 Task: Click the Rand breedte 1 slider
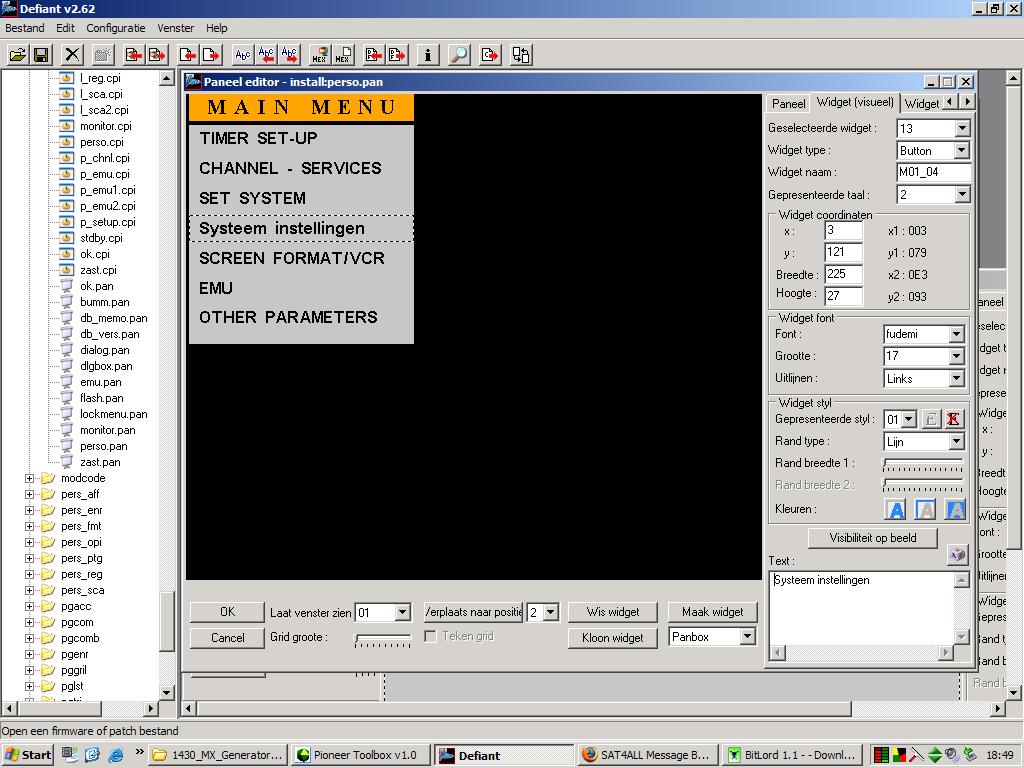click(x=923, y=464)
